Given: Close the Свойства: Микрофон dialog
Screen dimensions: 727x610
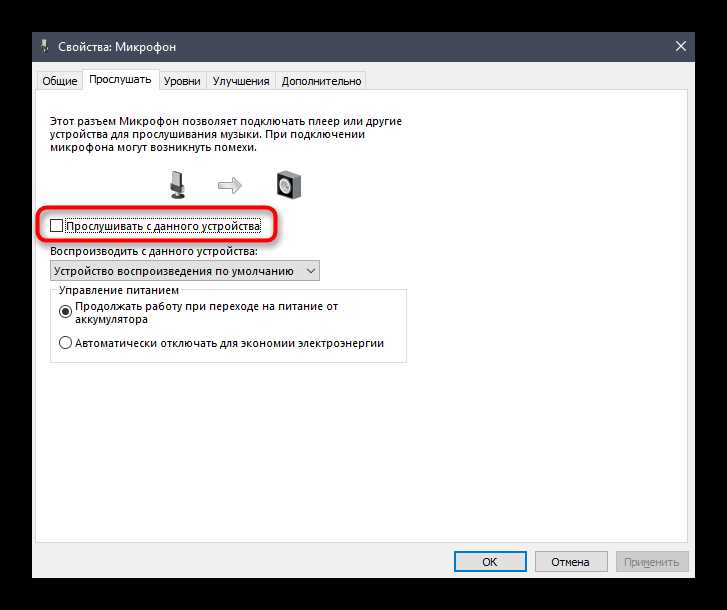Looking at the screenshot, I should 681,46.
